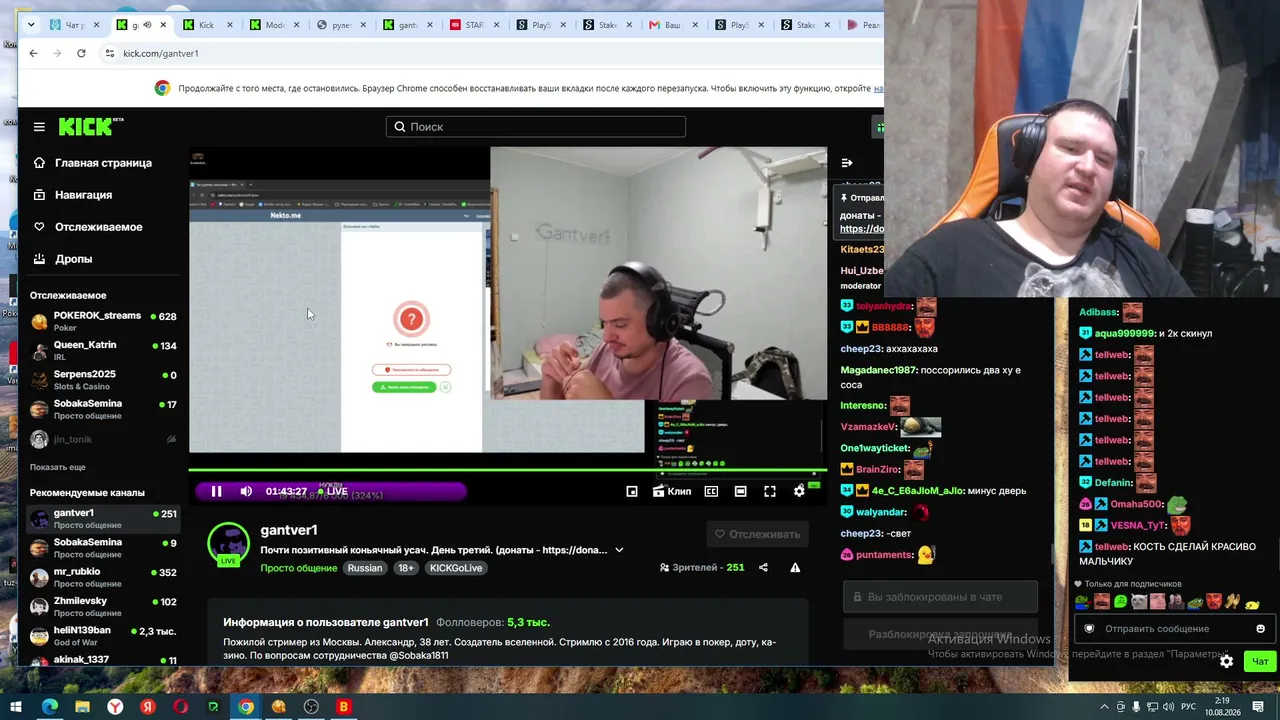1280x720 pixels.
Task: Click the Отправить сообщение input field
Action: click(1172, 629)
